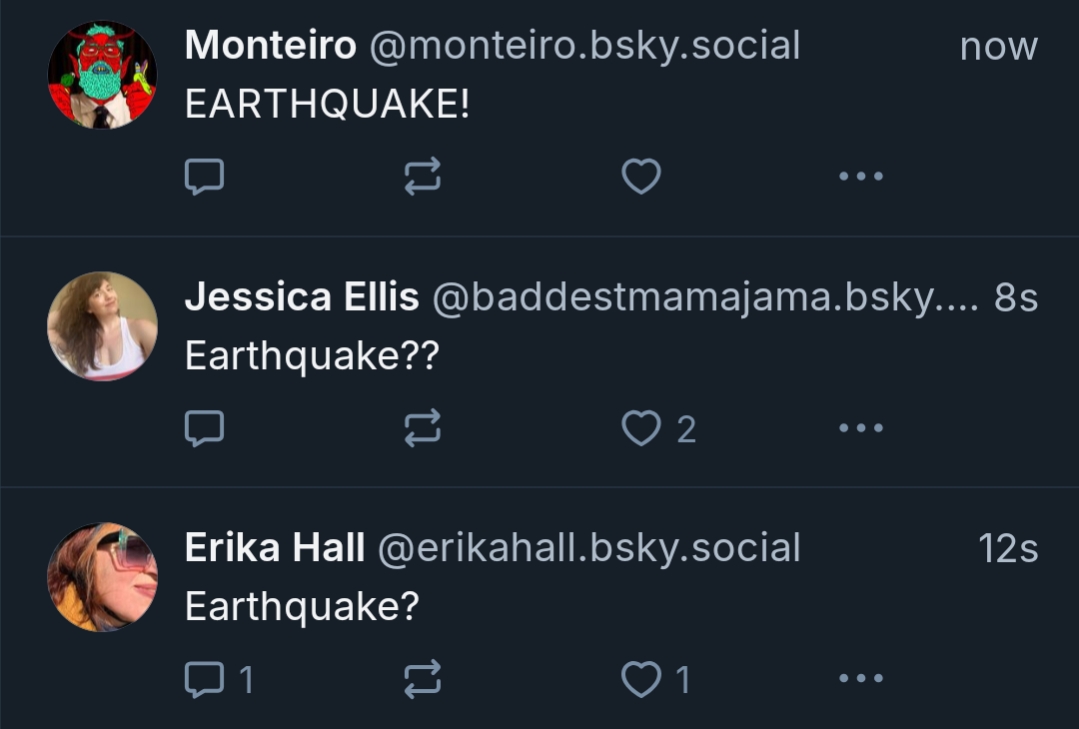Tap Erika Hall's profile avatar
This screenshot has height=729, width=1079.
(102, 577)
